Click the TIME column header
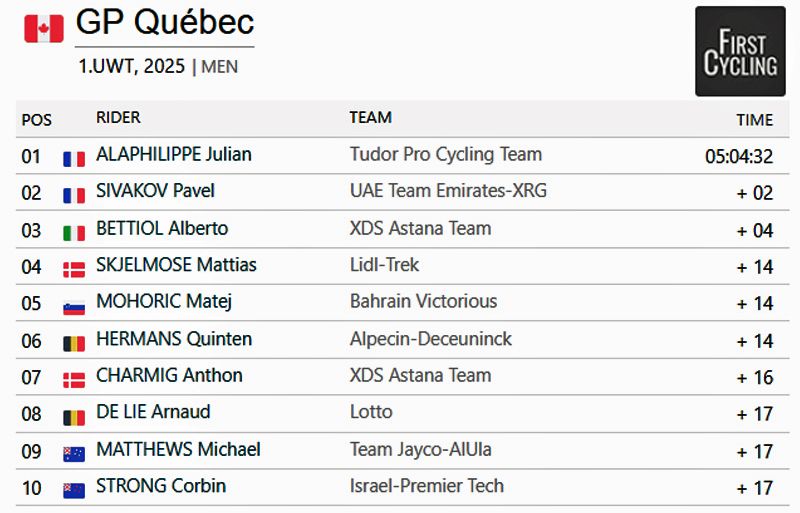800x513 pixels. (754, 120)
